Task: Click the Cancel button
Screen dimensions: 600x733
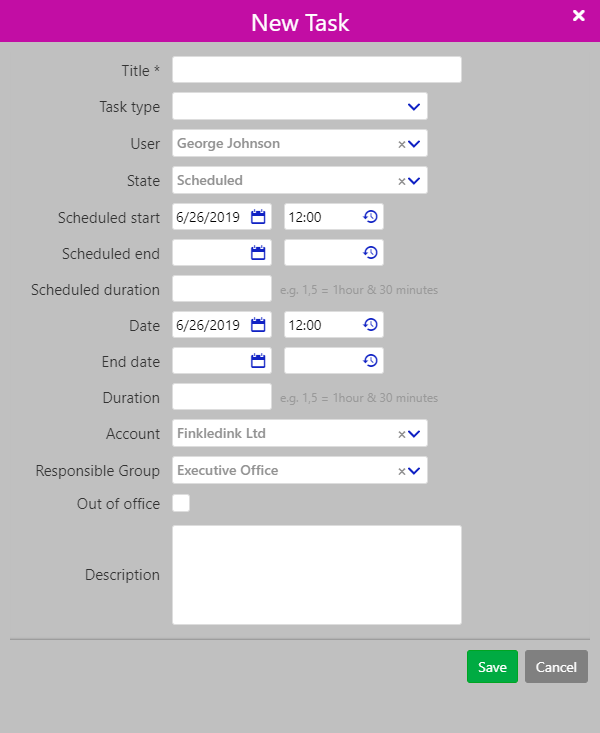Action: pyautogui.click(x=556, y=667)
